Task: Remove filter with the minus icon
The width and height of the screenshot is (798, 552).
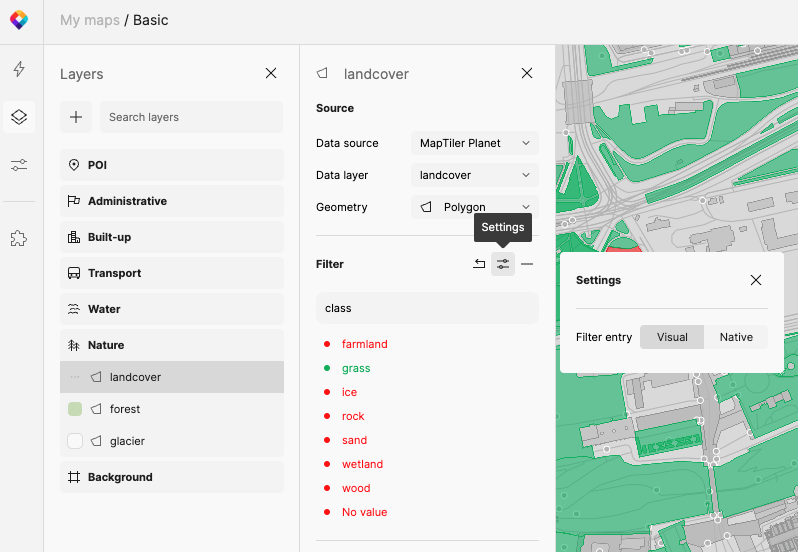Action: (x=527, y=264)
